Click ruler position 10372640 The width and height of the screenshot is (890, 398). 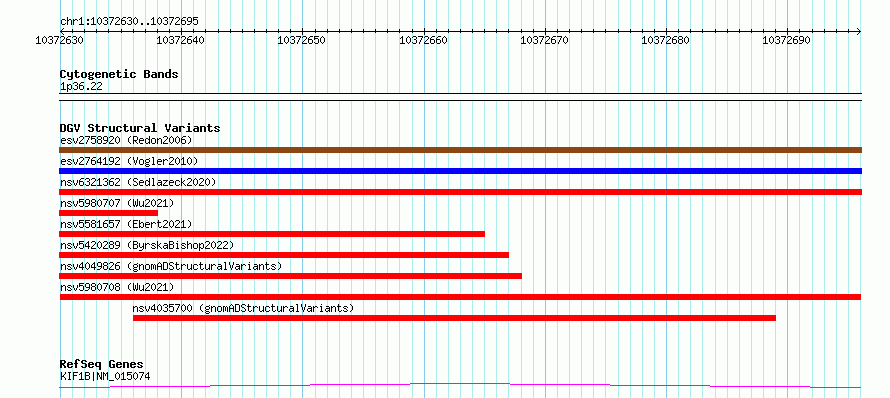coord(180,40)
